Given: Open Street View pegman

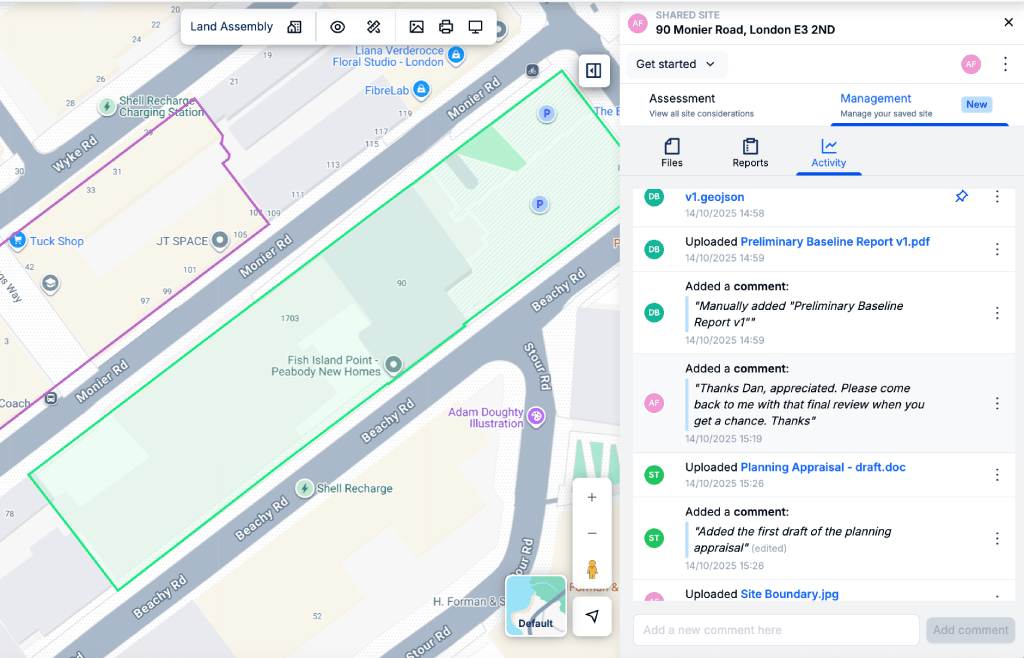Looking at the screenshot, I should [x=592, y=570].
